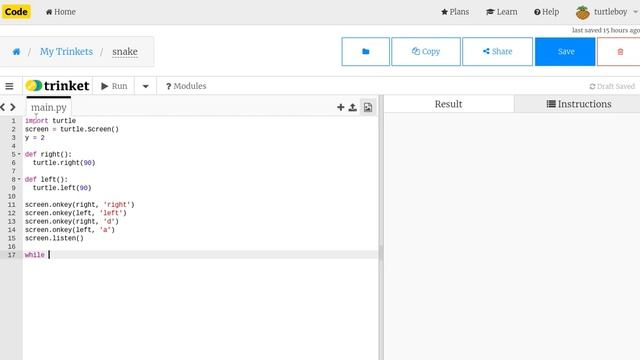Open the hamburger menu
640x360 pixels.
tap(9, 86)
